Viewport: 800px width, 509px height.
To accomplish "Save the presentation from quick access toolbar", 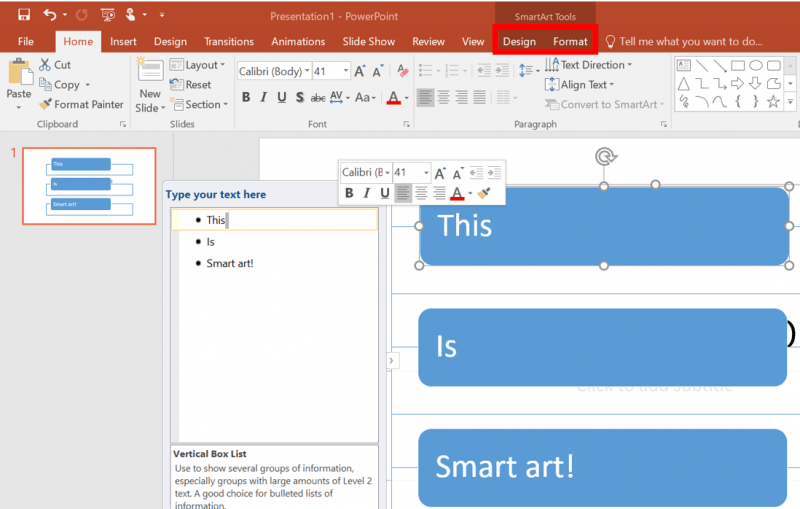I will 23,15.
